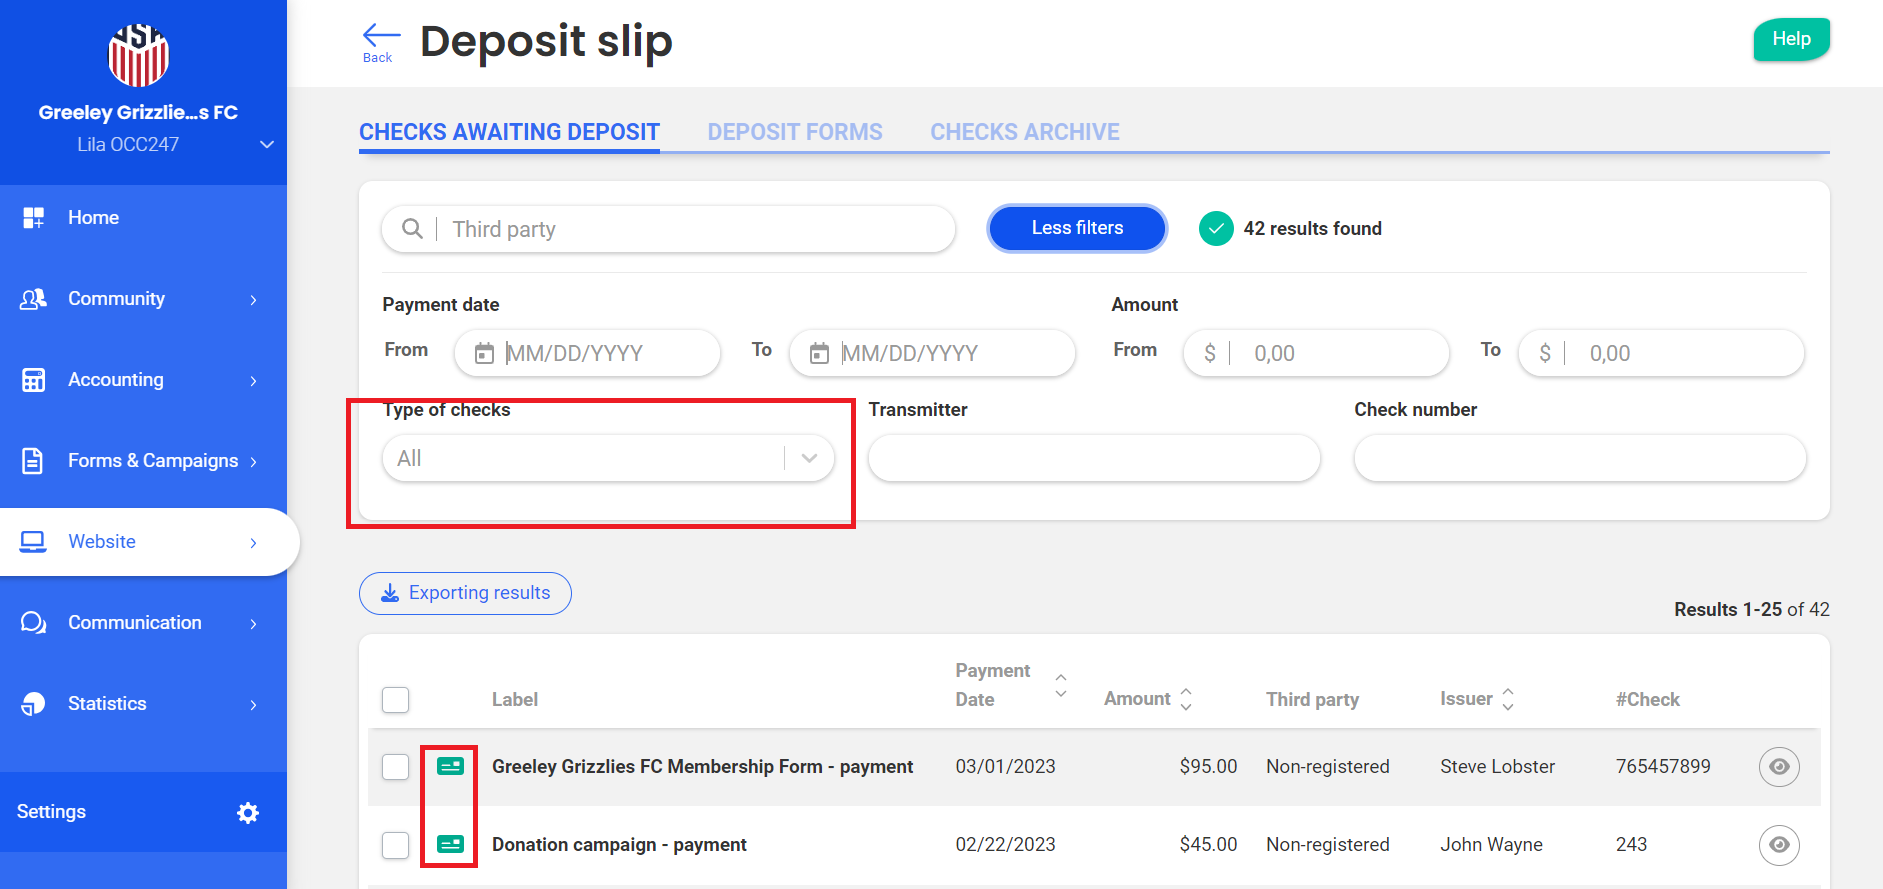The height and width of the screenshot is (889, 1883).
Task: Focus the Check number input field
Action: [x=1579, y=458]
